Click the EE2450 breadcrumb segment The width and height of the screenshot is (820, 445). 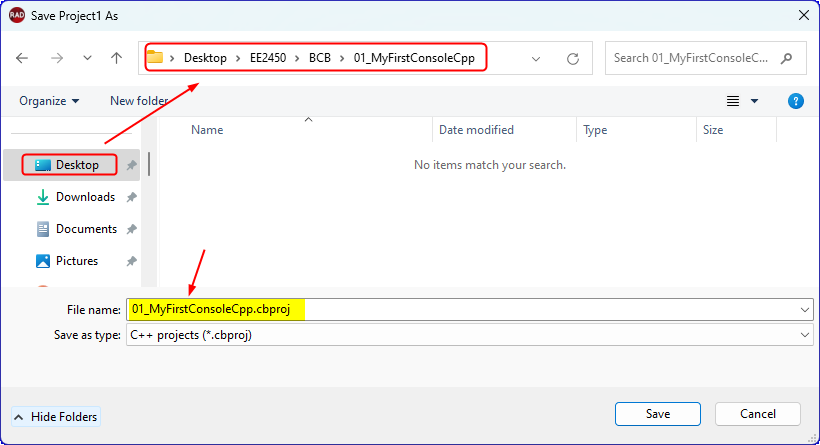269,58
